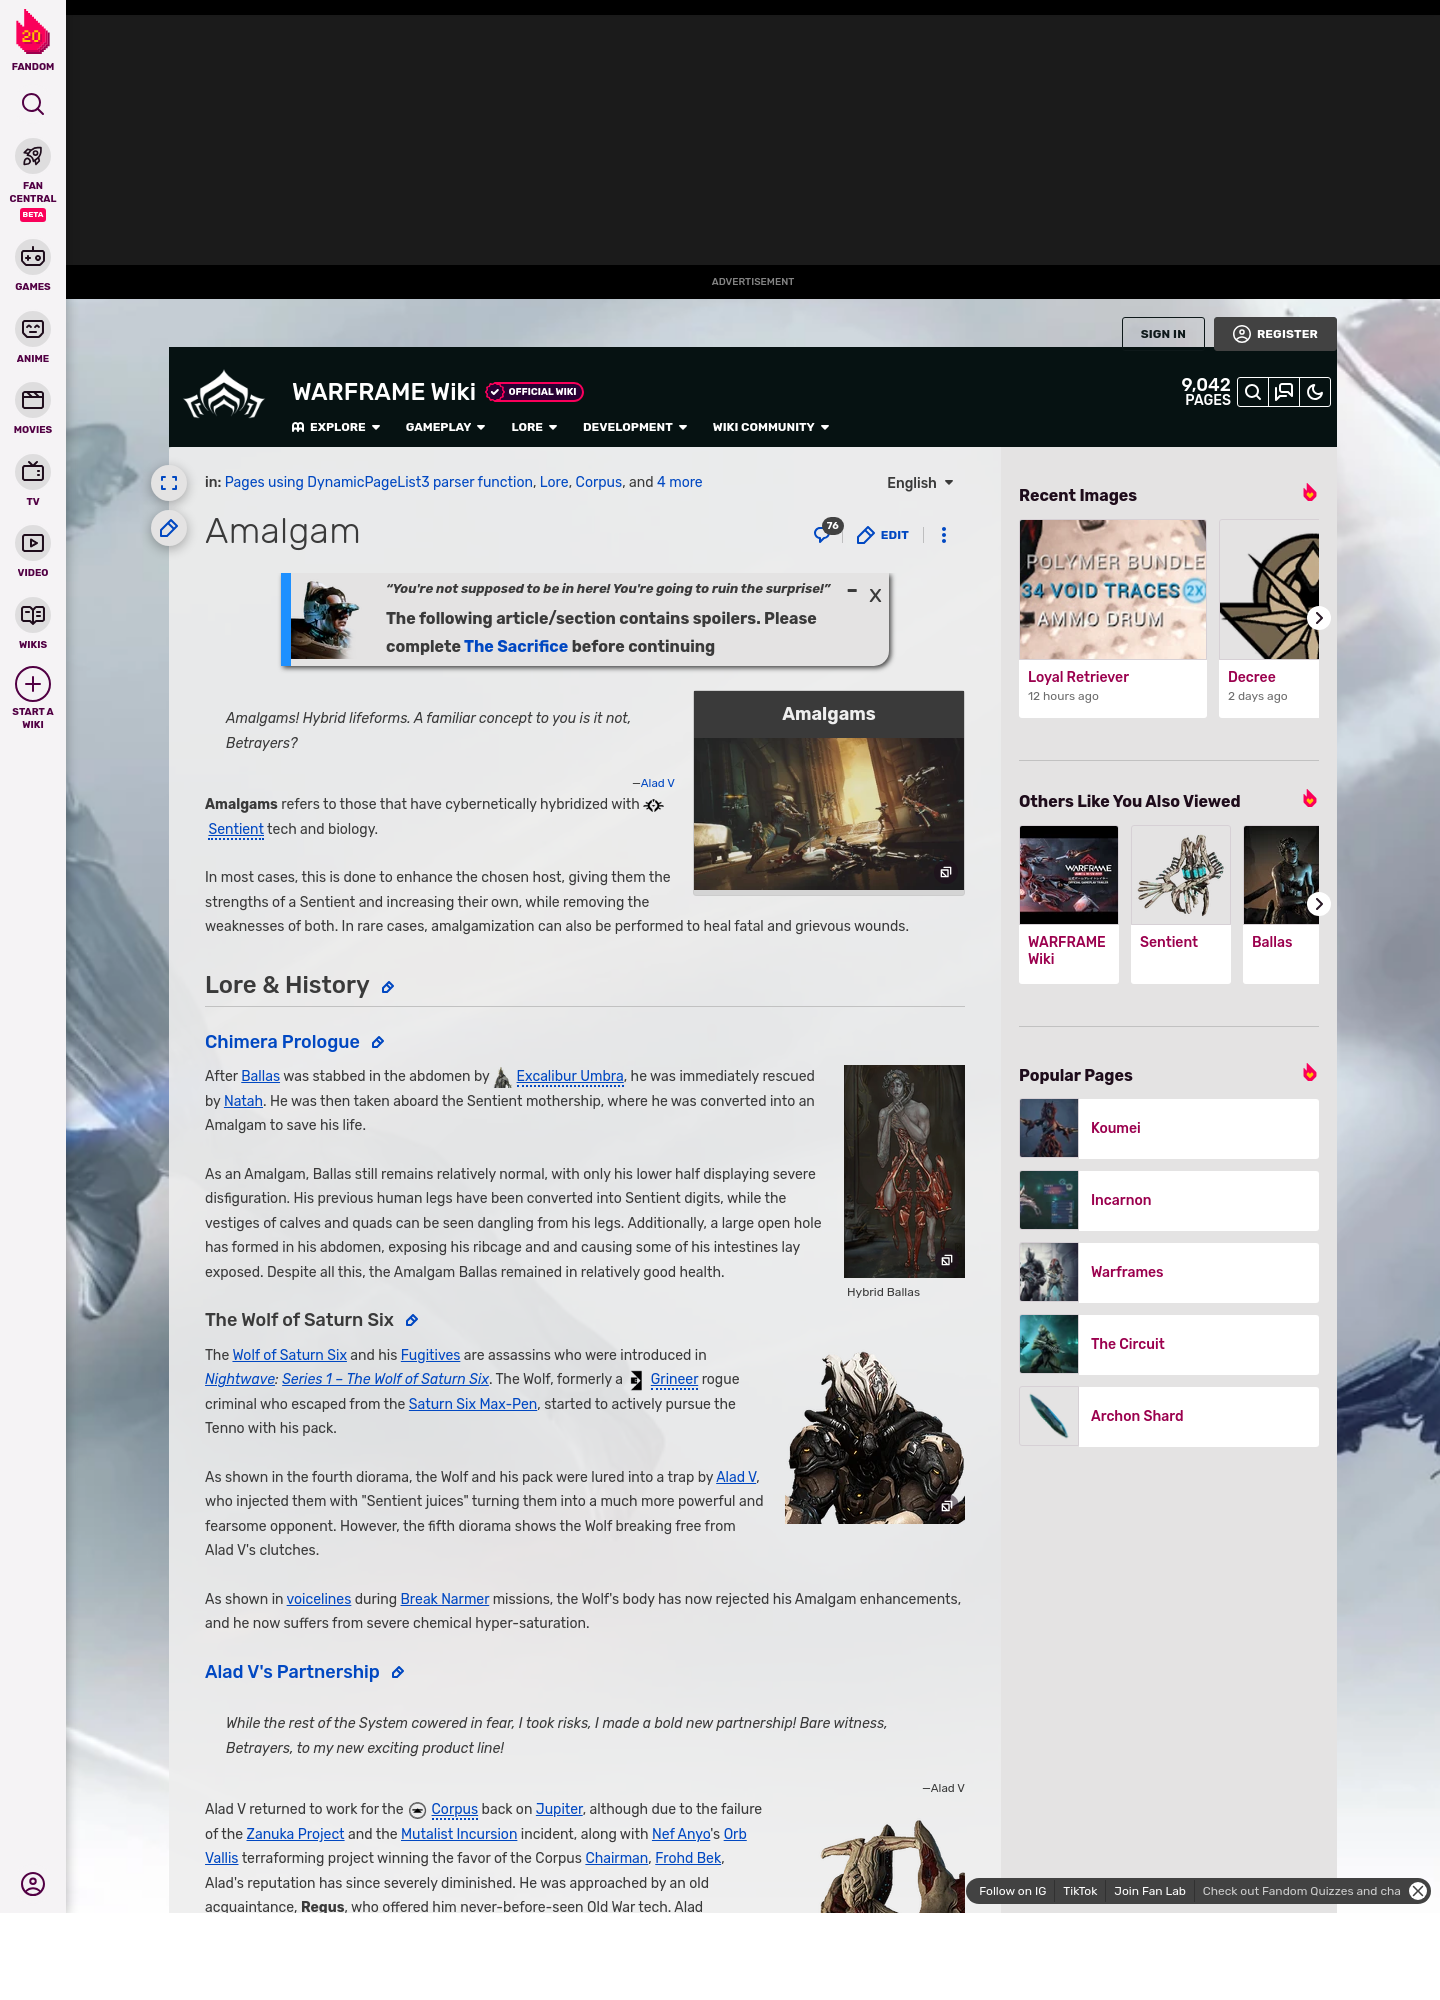
Task: Expand page to full width icon
Action: pyautogui.click(x=169, y=483)
